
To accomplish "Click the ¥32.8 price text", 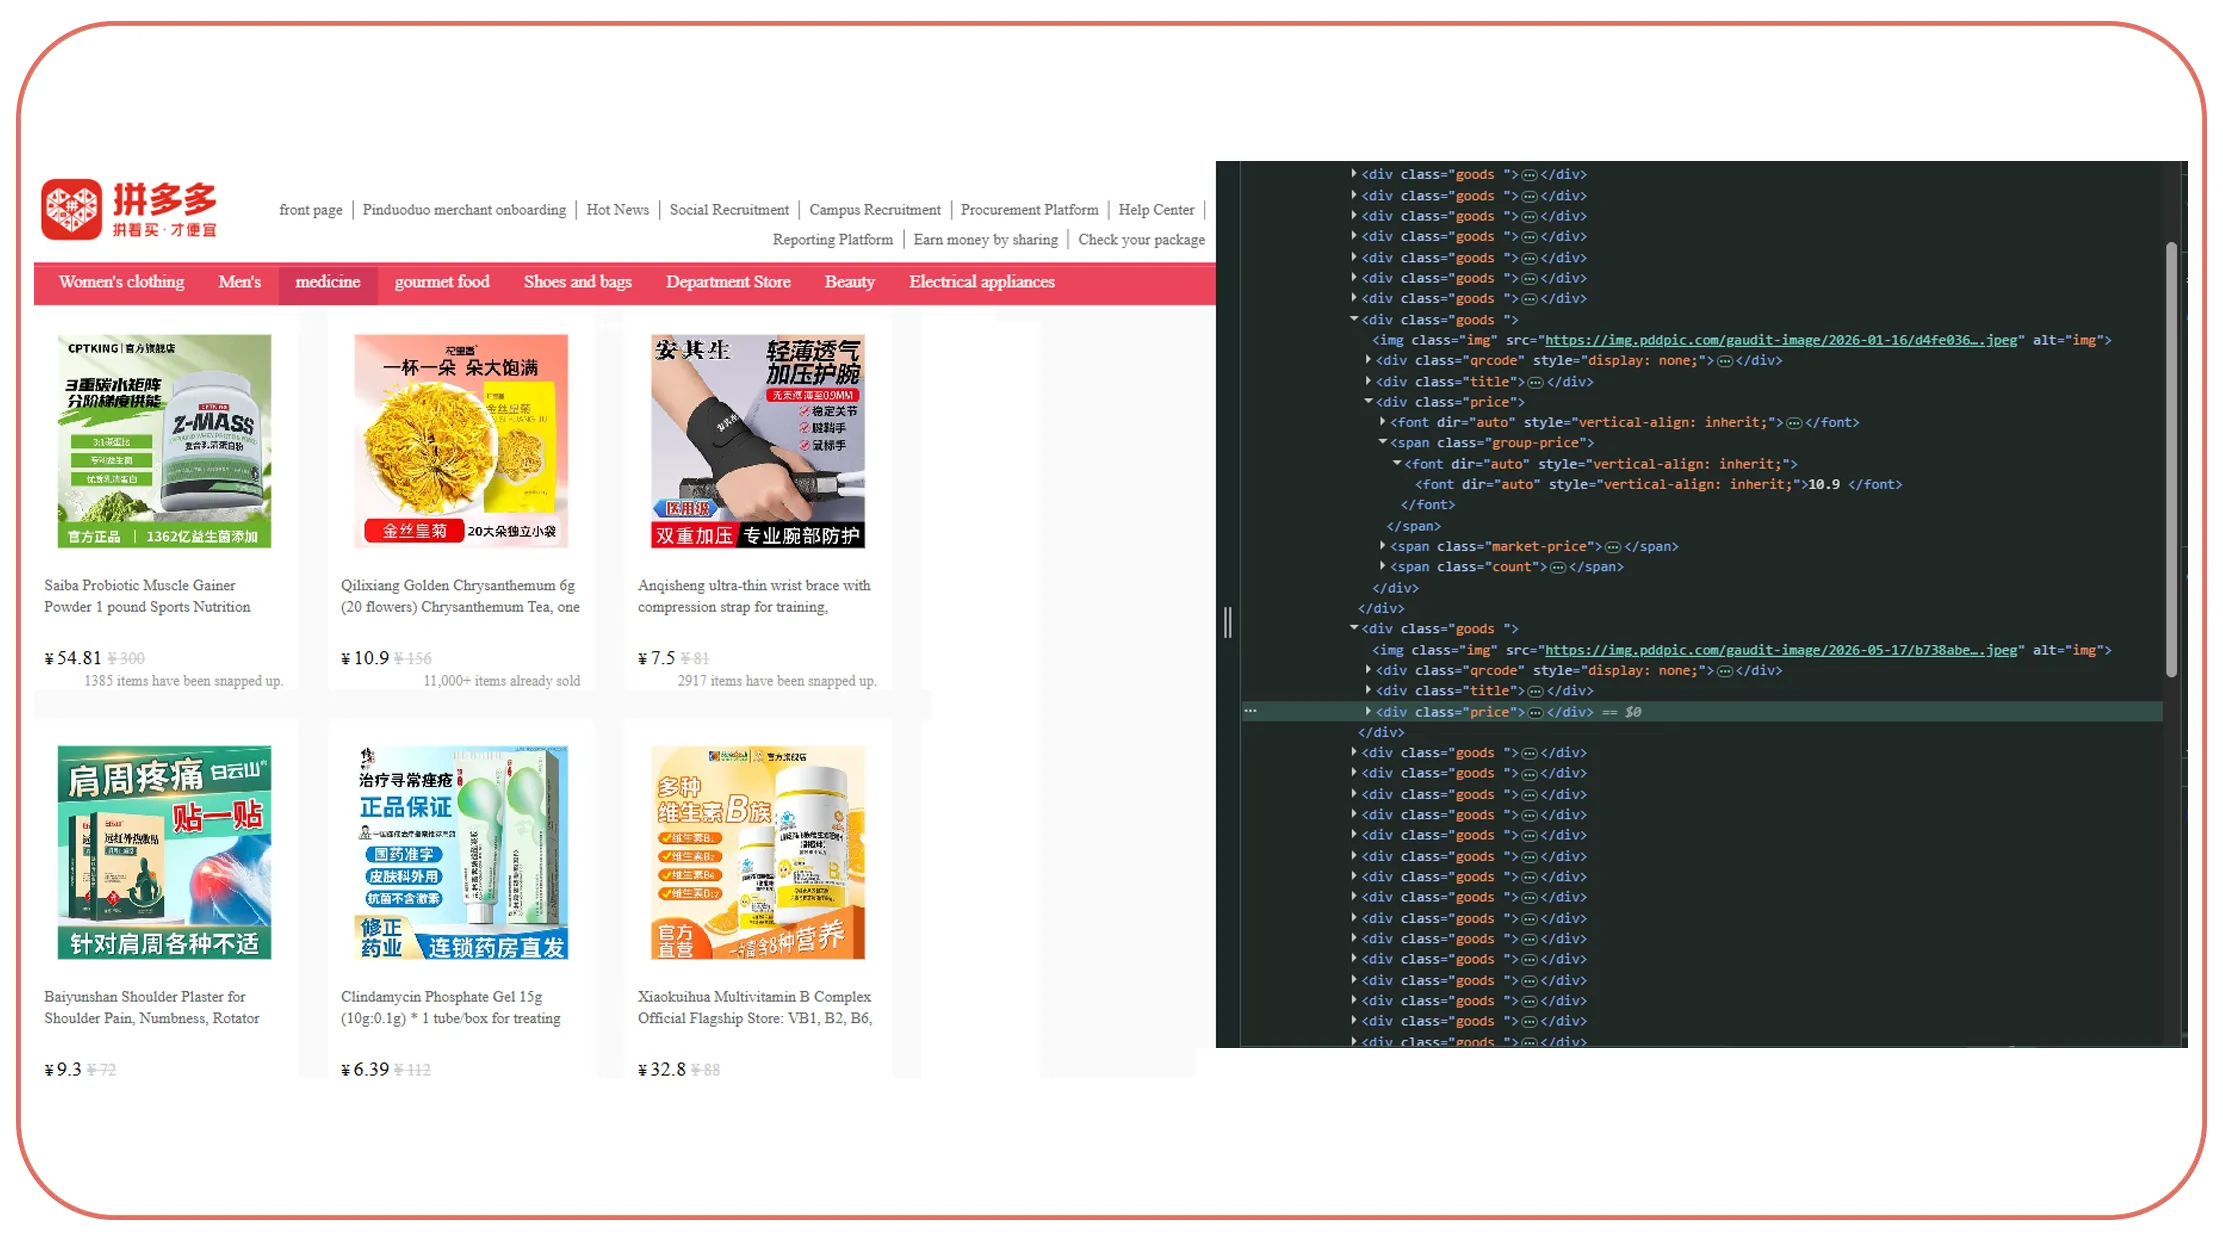I will click(x=662, y=1069).
